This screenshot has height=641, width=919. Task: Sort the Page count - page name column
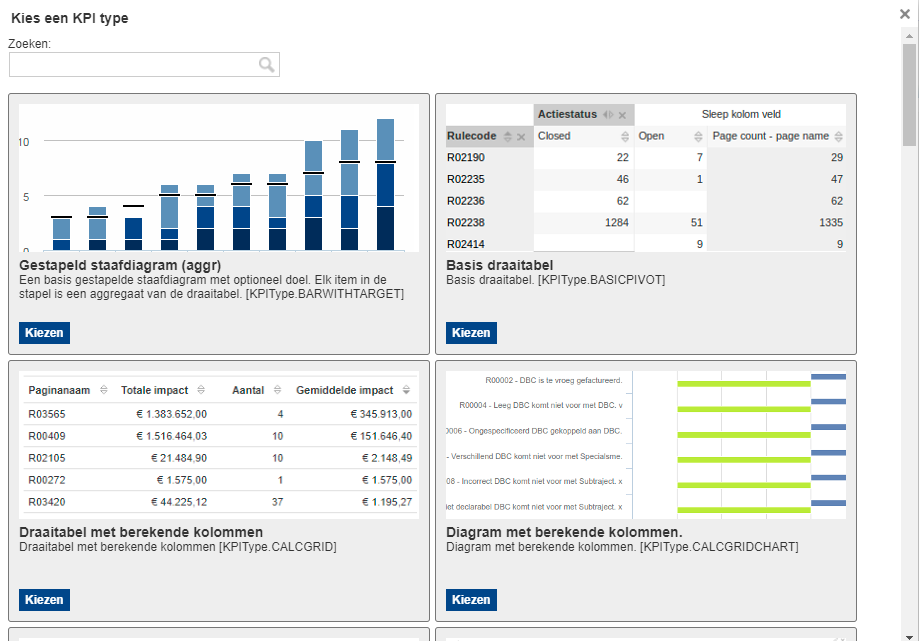coord(838,137)
